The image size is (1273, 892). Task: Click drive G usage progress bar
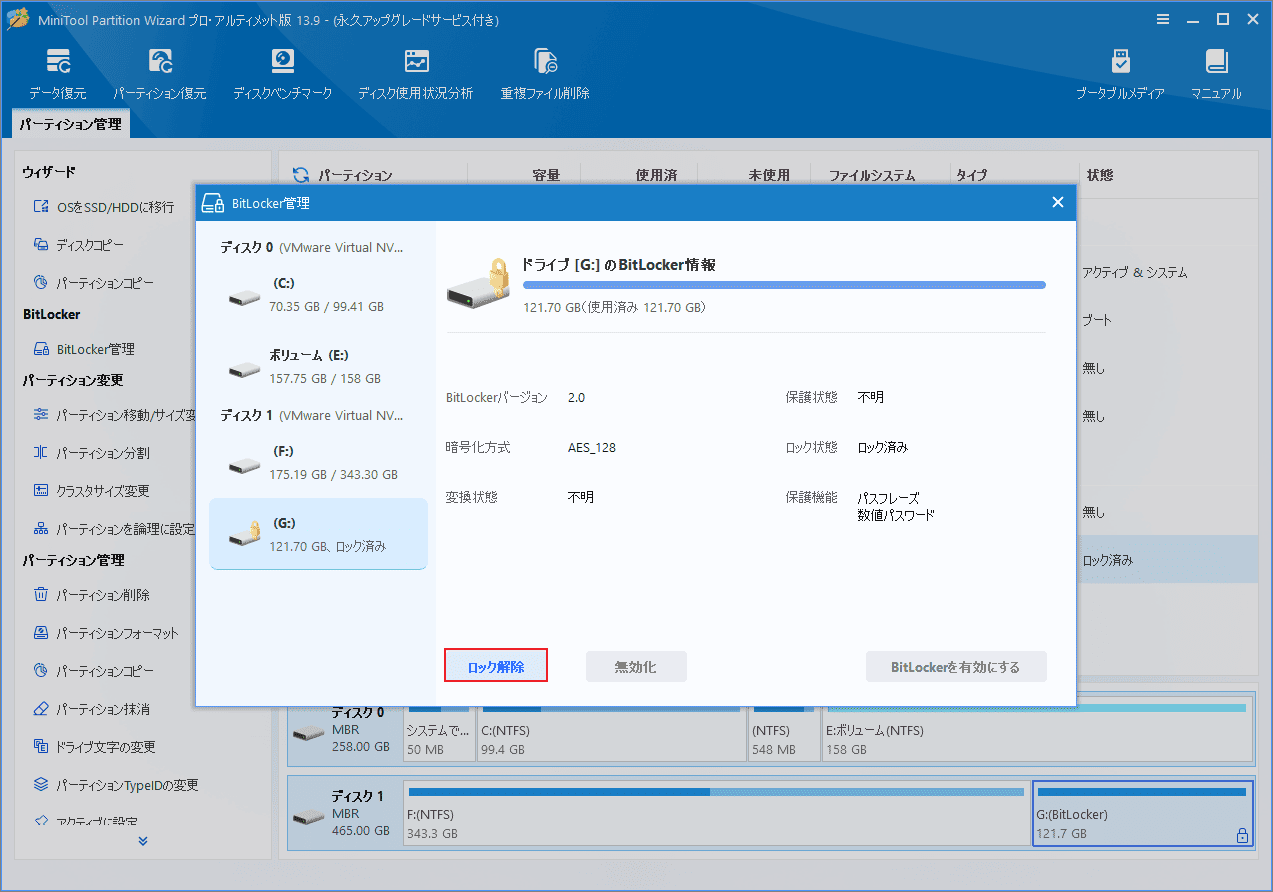click(x=784, y=285)
